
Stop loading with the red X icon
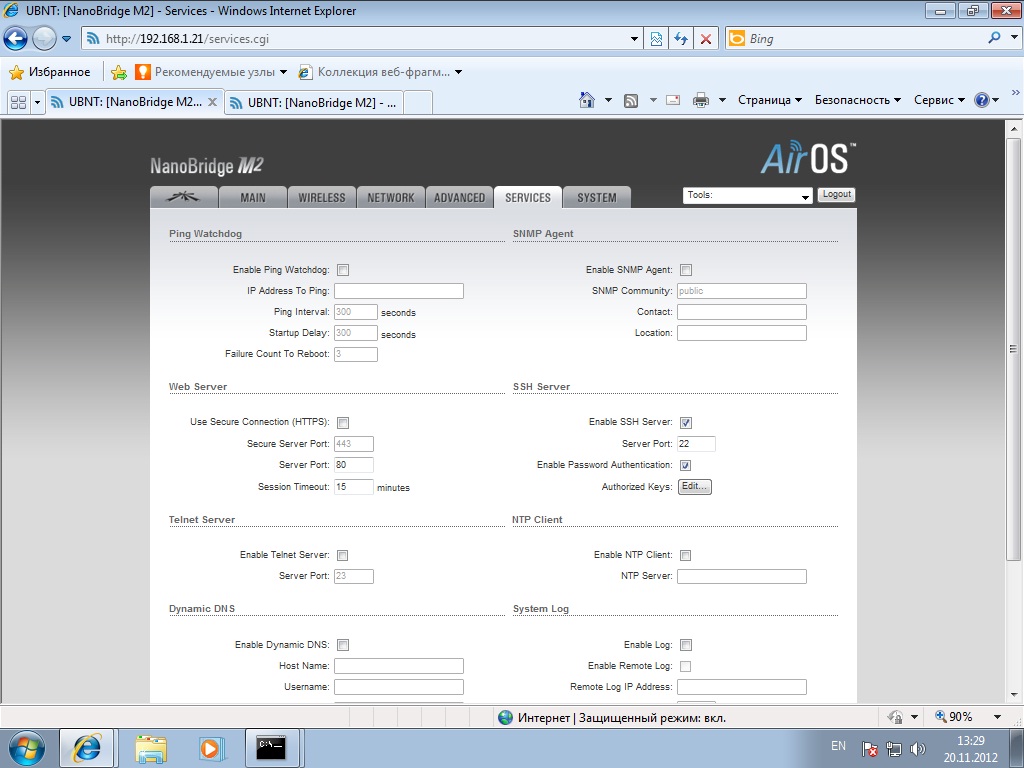706,39
